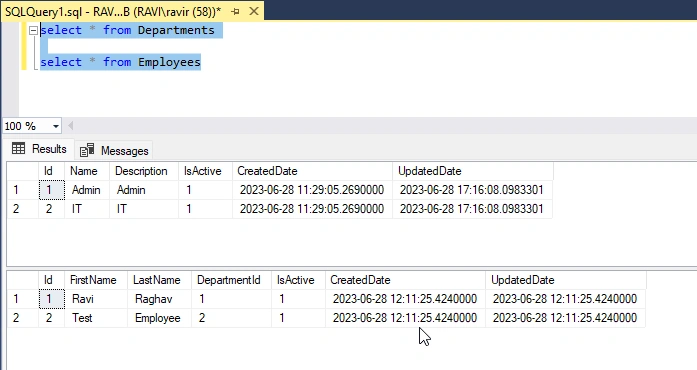The image size is (697, 370).
Task: Click the Id cell of the Ravi row
Action: 52,299
